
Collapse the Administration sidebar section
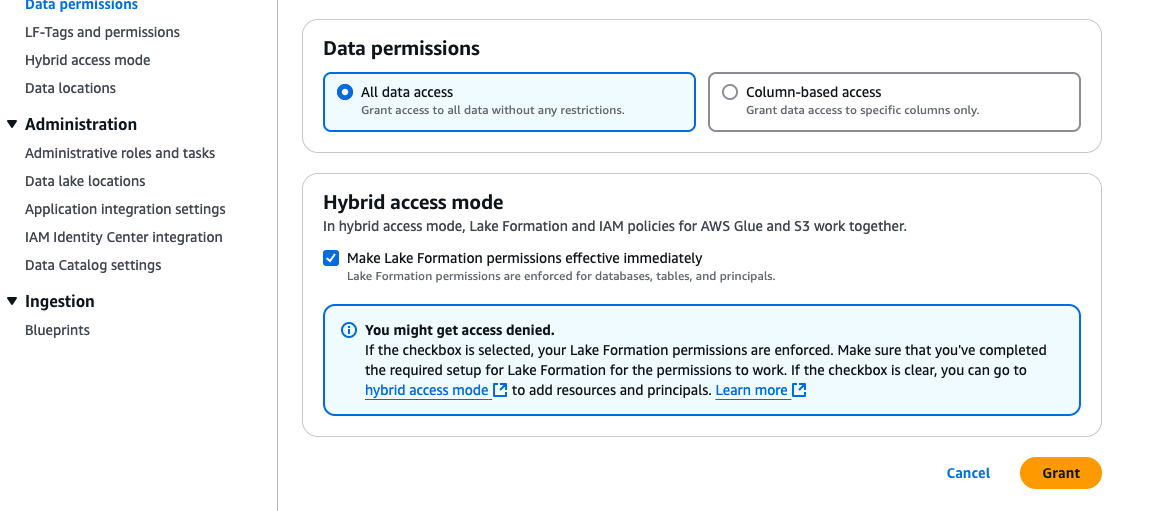12,124
